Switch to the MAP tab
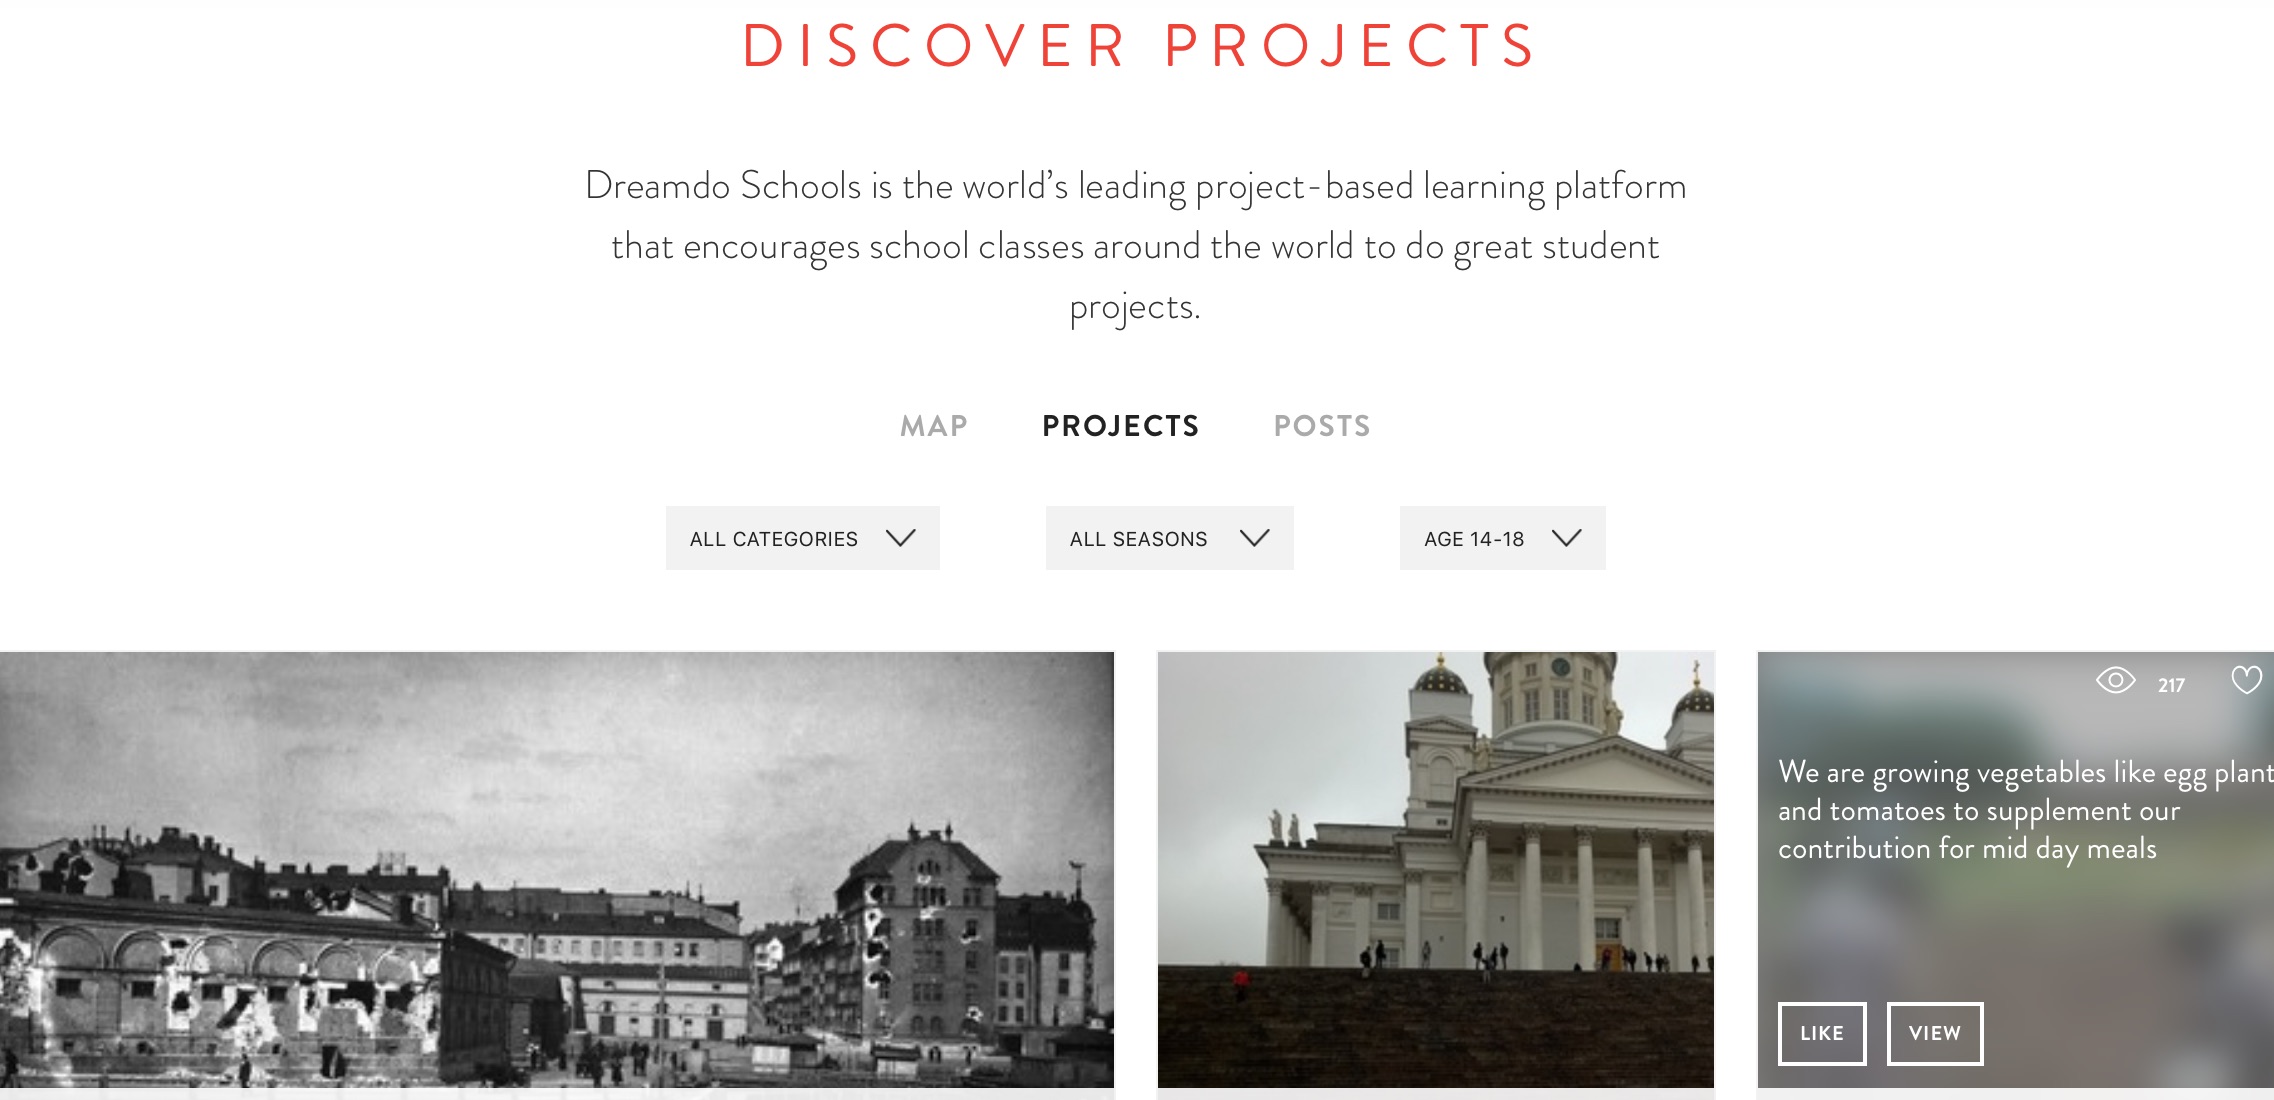Screen dimensions: 2274x1100 934,426
